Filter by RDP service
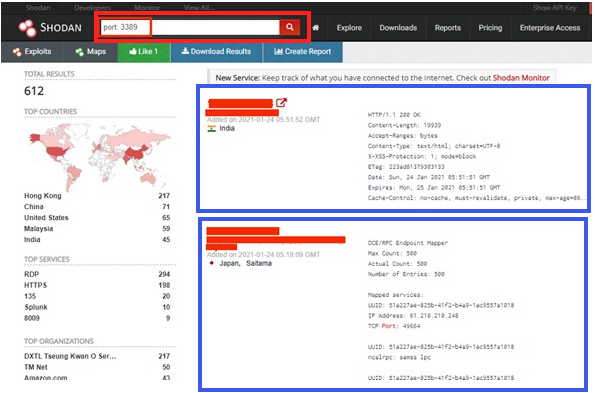This screenshot has height=393, width=595. tap(31, 274)
